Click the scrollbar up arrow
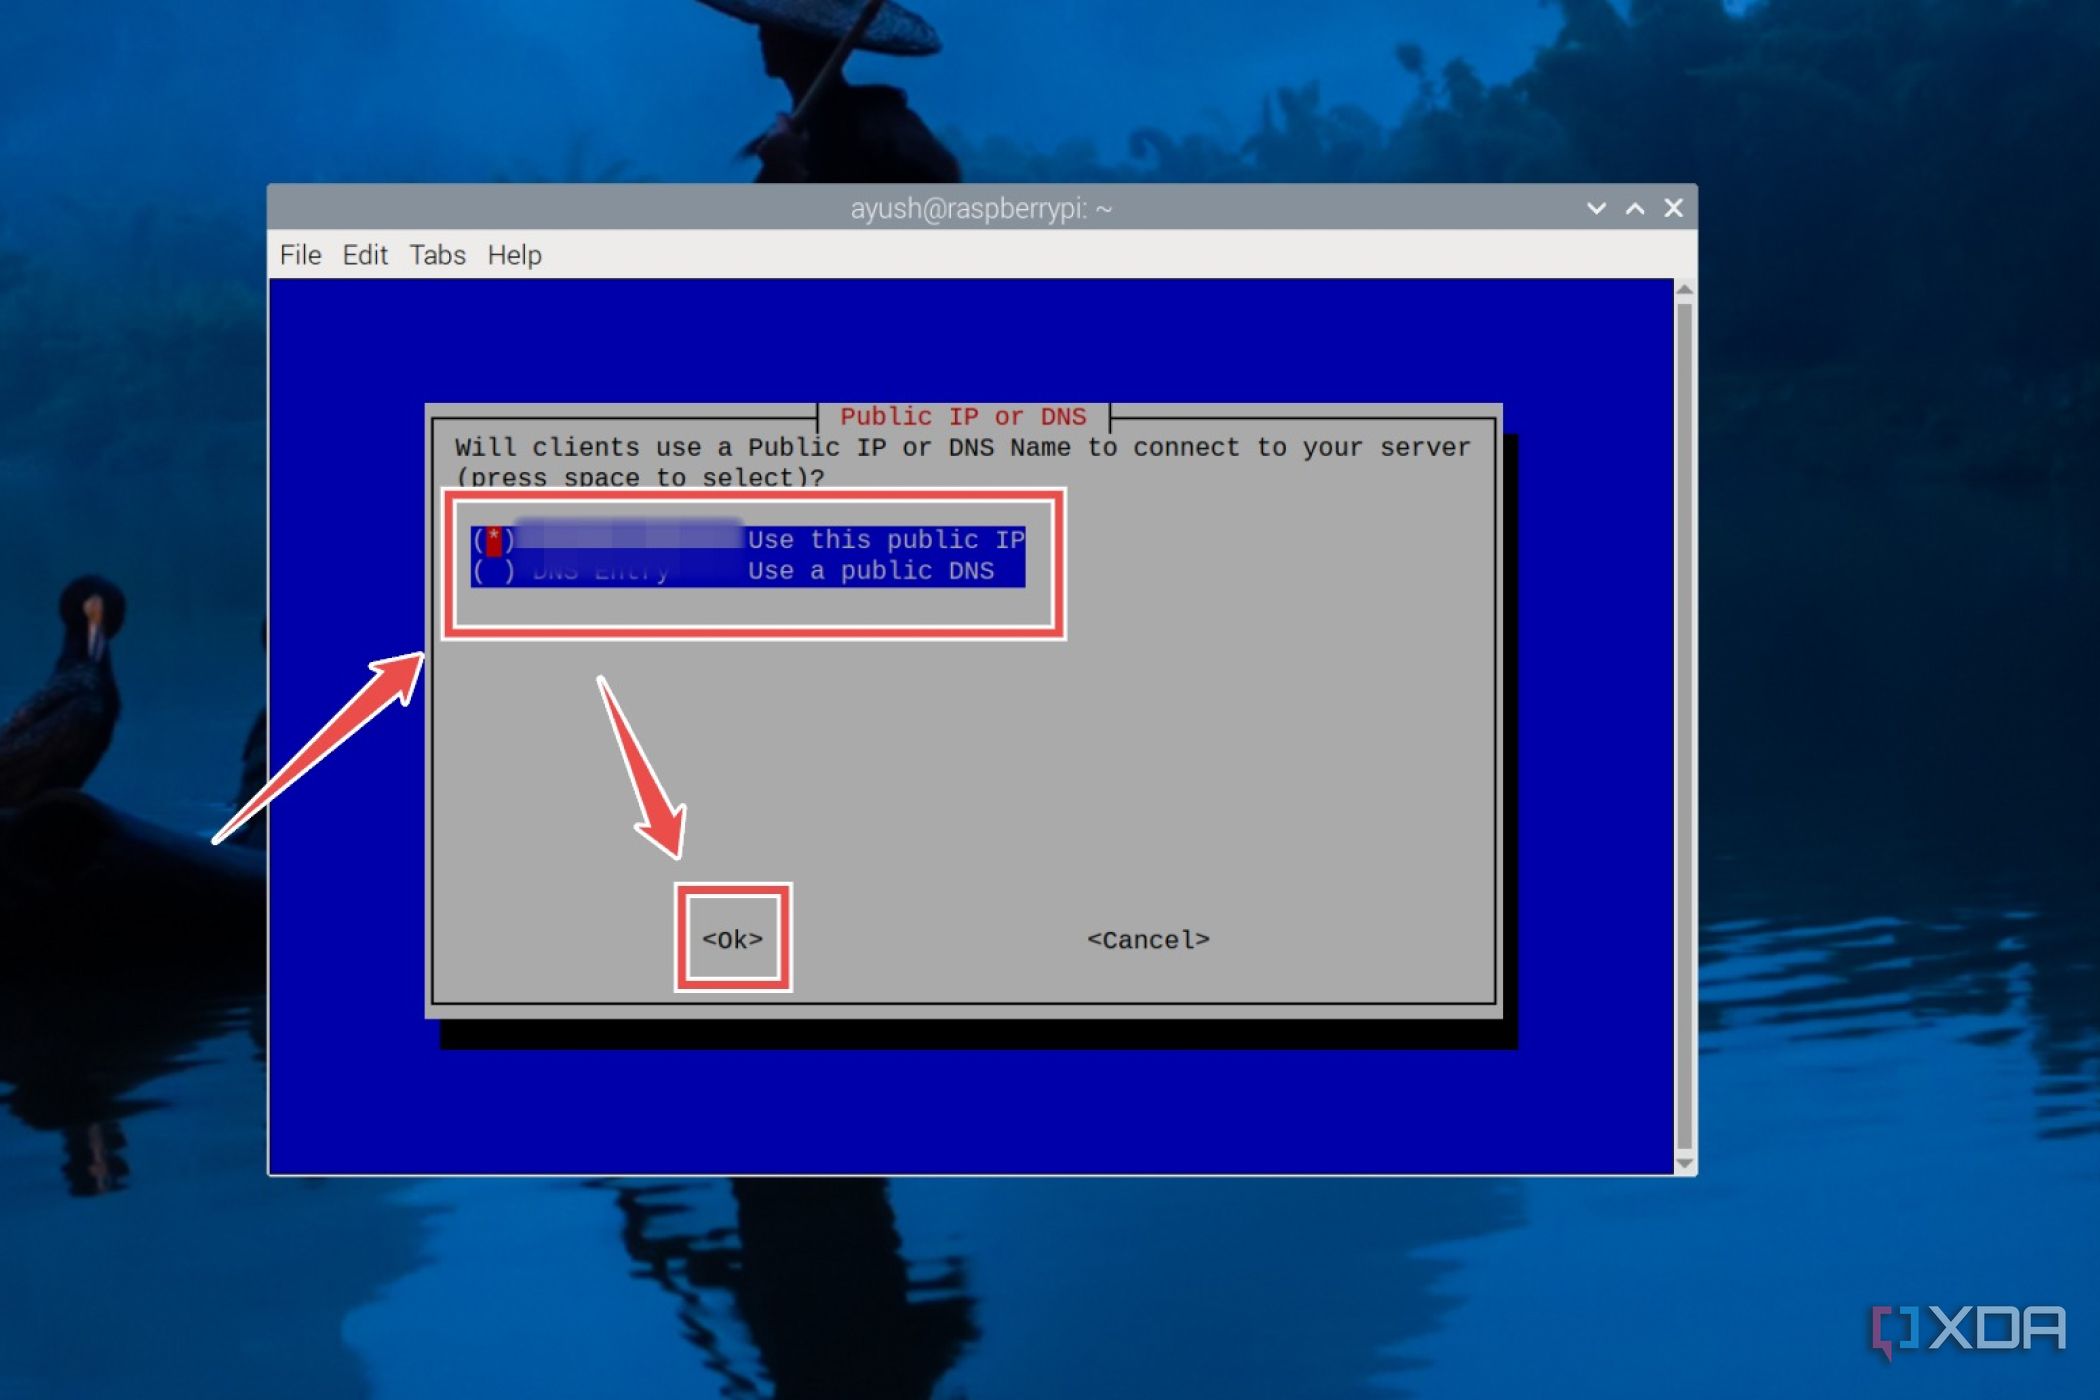The width and height of the screenshot is (2100, 1400). pos(1684,290)
